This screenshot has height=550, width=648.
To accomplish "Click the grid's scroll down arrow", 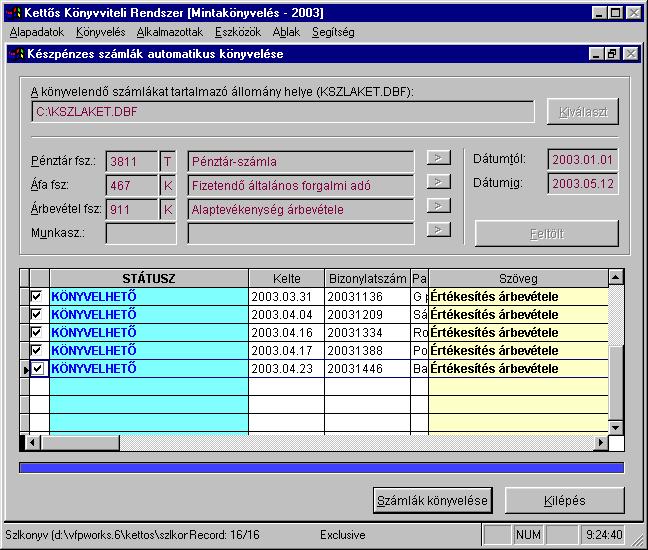I will click(616, 427).
